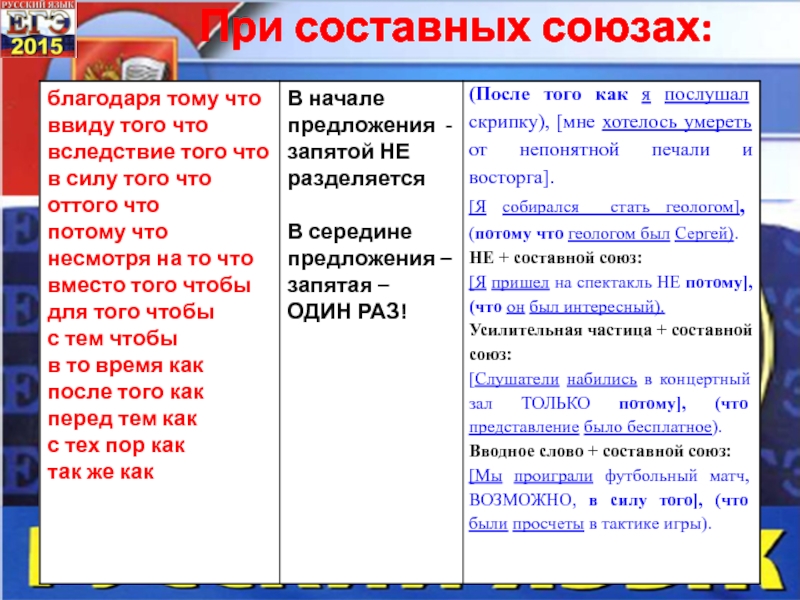The height and width of the screenshot is (600, 800).
Task: Click the slide title 'При составных союзах:'
Action: pos(456,27)
